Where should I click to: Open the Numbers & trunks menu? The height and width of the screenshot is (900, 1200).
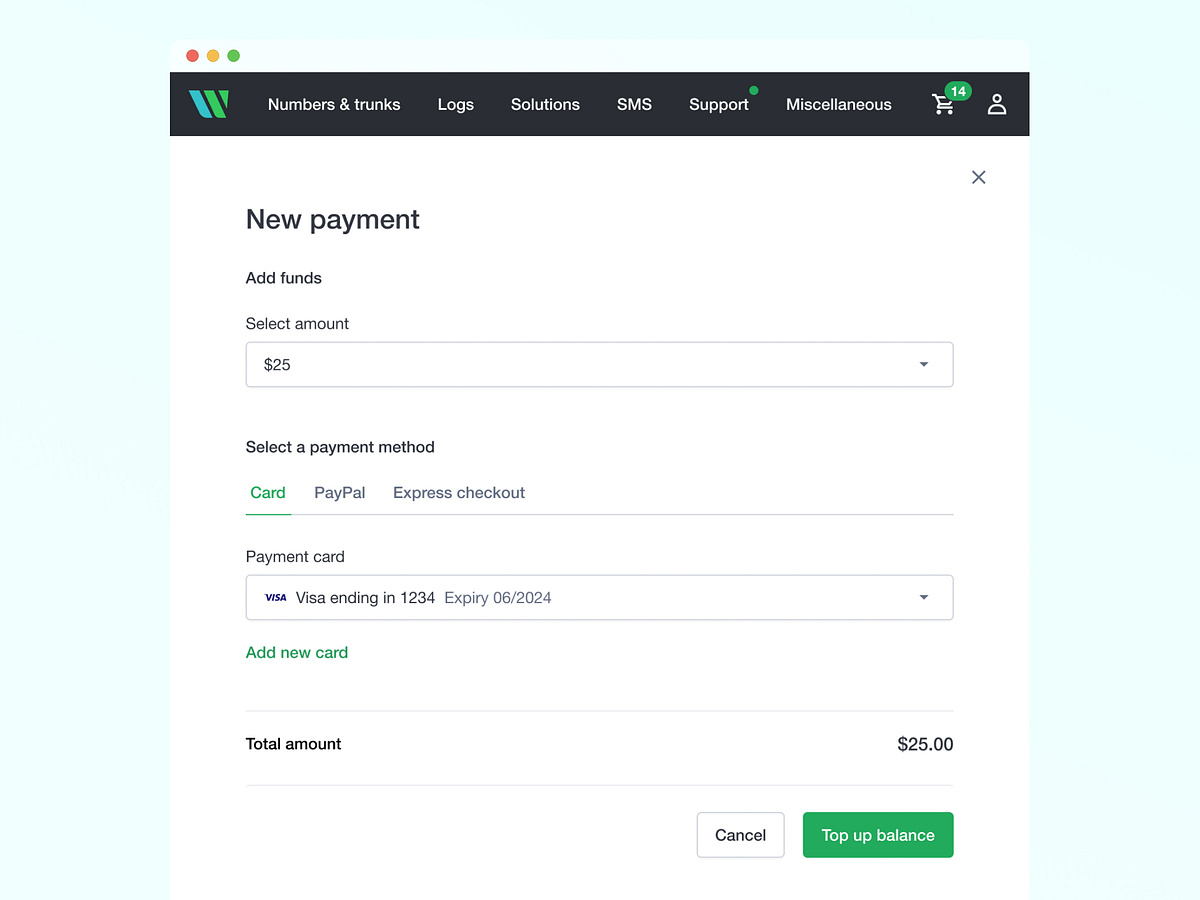point(334,104)
